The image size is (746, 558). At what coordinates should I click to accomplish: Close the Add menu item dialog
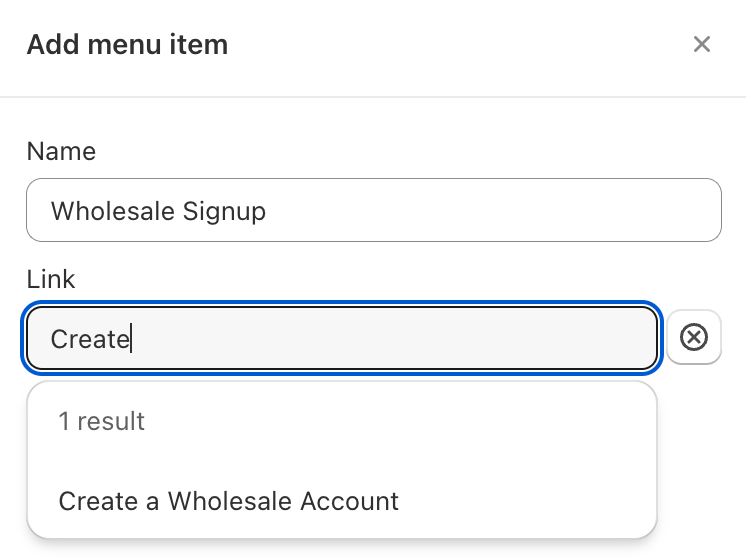pyautogui.click(x=702, y=44)
